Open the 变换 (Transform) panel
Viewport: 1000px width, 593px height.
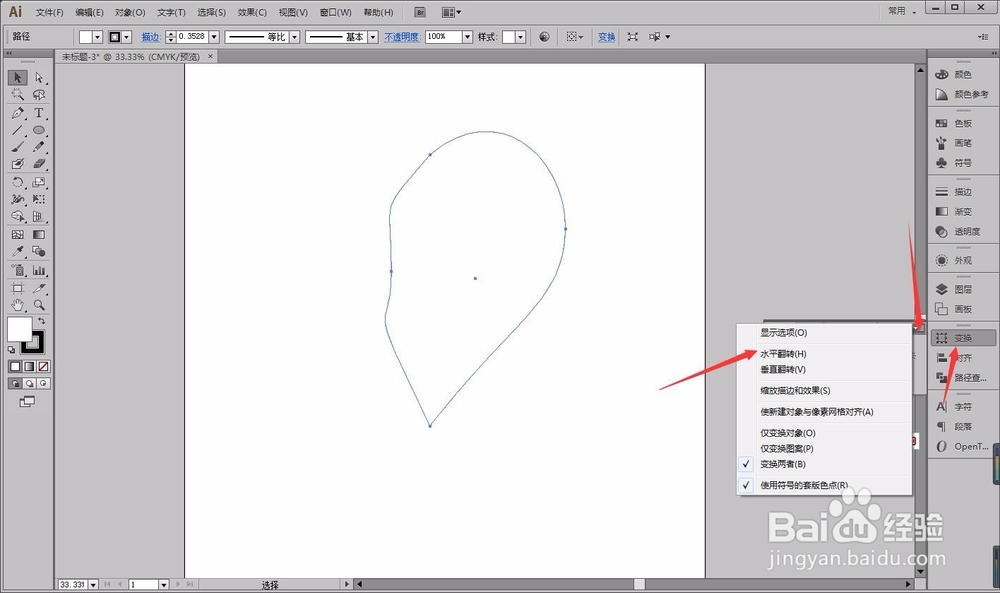click(x=962, y=338)
